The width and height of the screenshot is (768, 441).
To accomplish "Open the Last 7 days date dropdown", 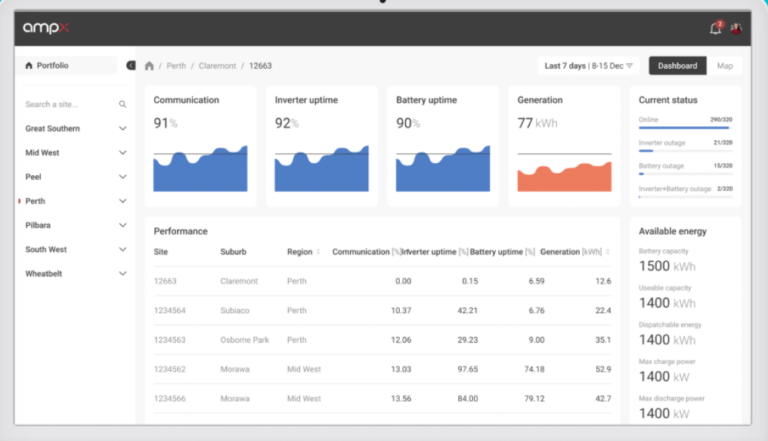I will [589, 66].
